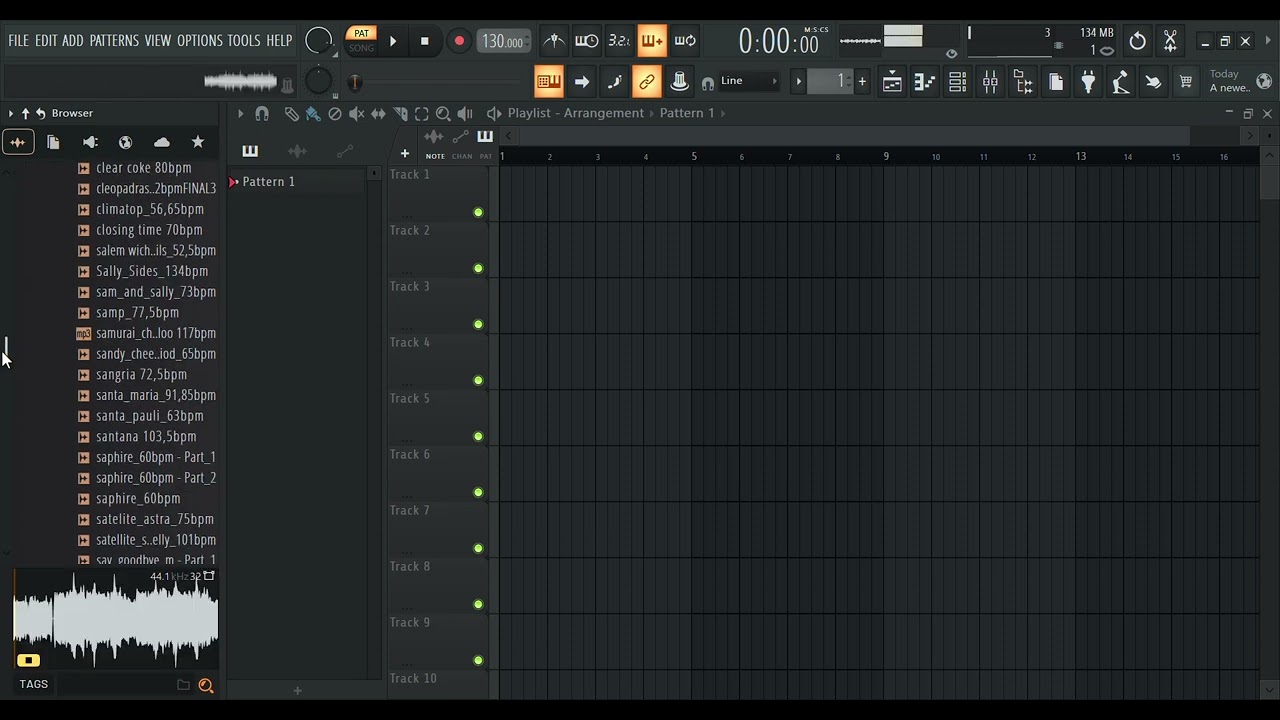Select the Draw pencil tool in Playlist
1280x720 pixels.
[291, 114]
